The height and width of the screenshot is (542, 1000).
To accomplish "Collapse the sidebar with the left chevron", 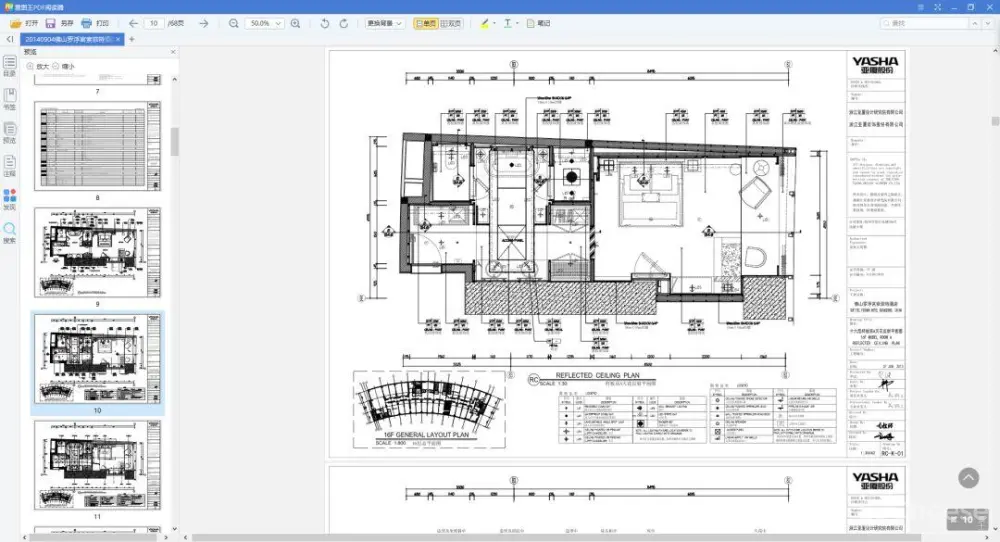I will pyautogui.click(x=8, y=39).
